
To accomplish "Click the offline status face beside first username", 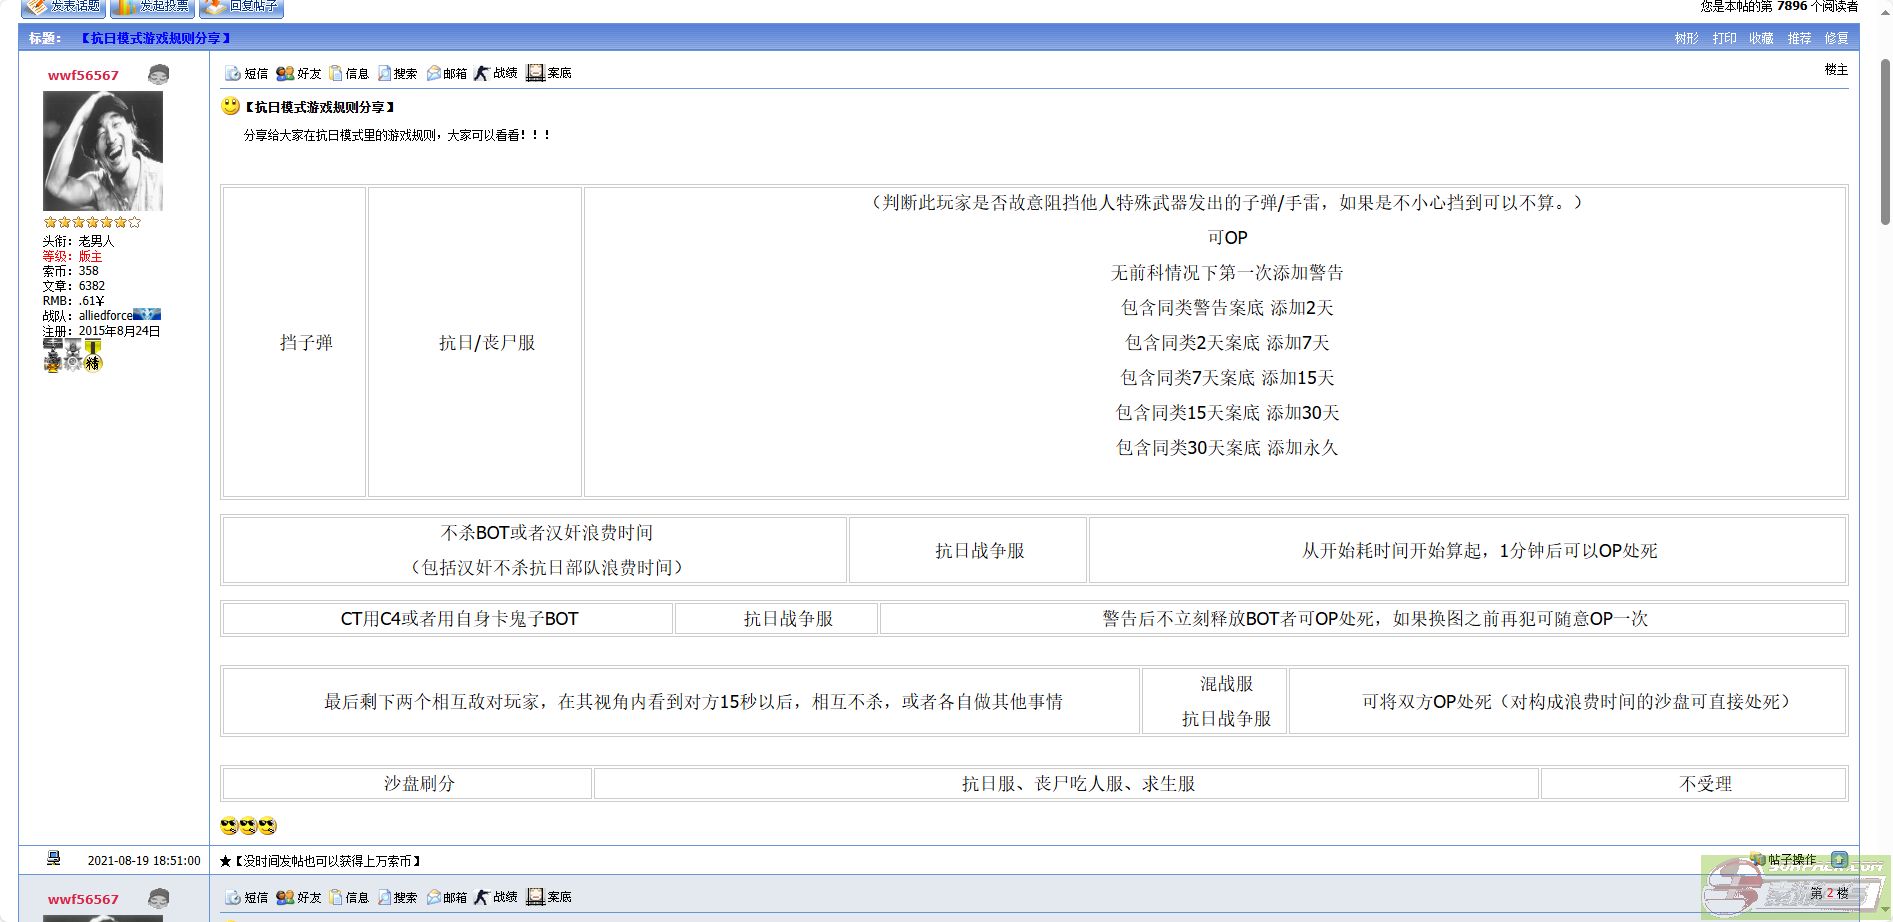I will [158, 75].
